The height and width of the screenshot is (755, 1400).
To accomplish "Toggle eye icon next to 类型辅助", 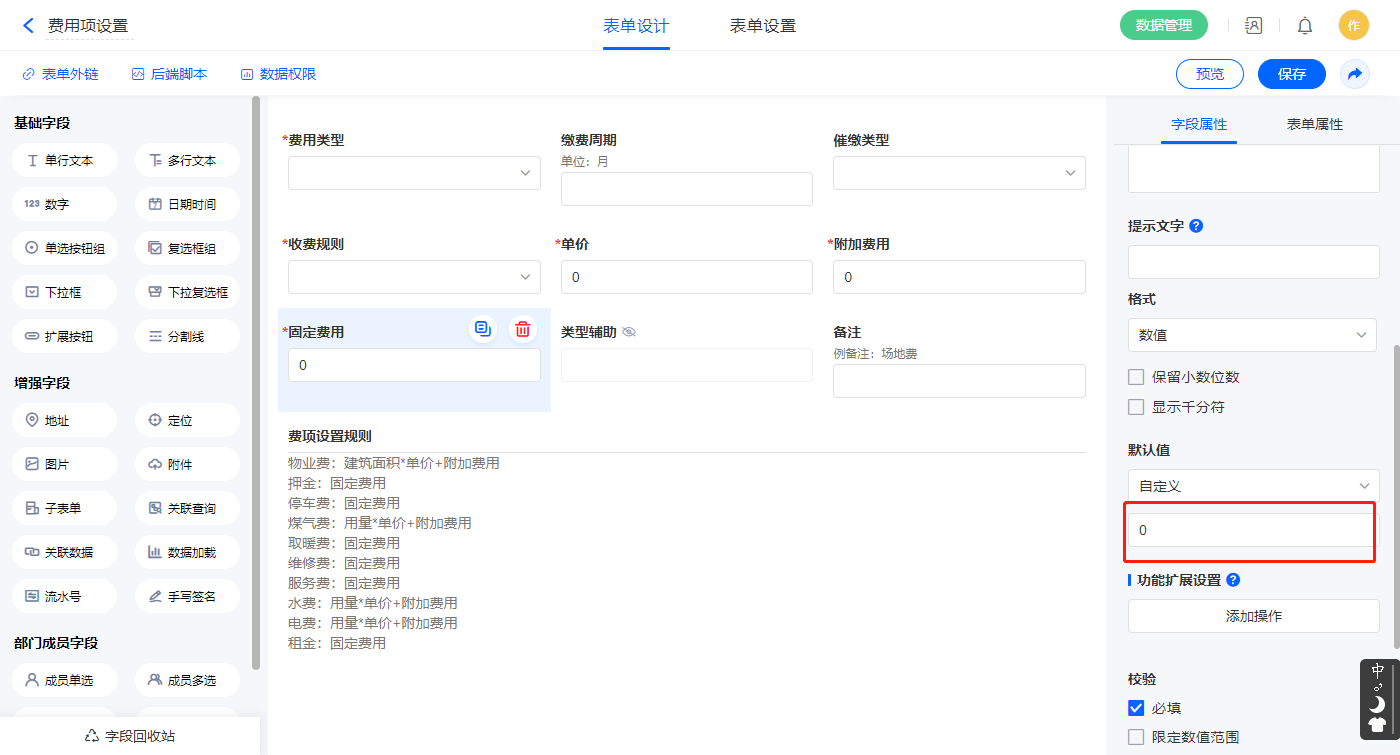I will point(629,332).
